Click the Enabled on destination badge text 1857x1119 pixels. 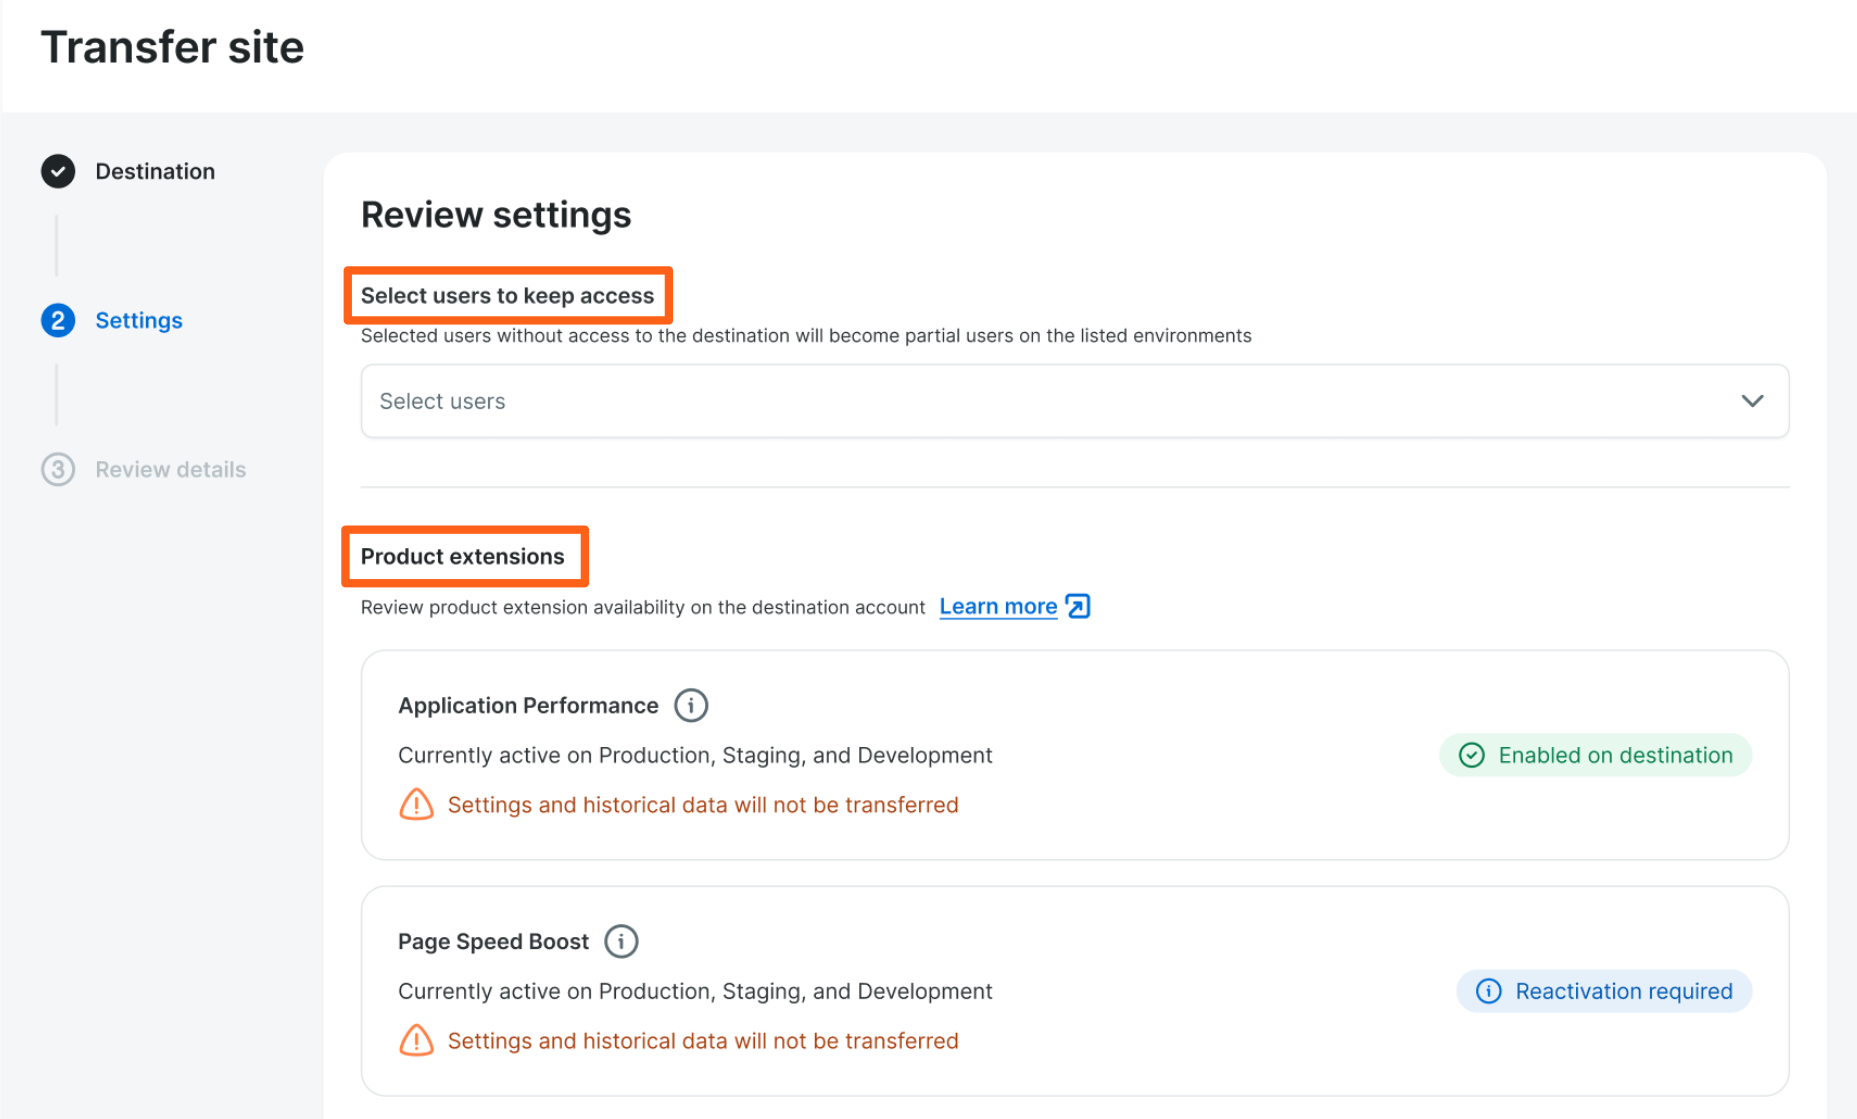tap(1615, 756)
